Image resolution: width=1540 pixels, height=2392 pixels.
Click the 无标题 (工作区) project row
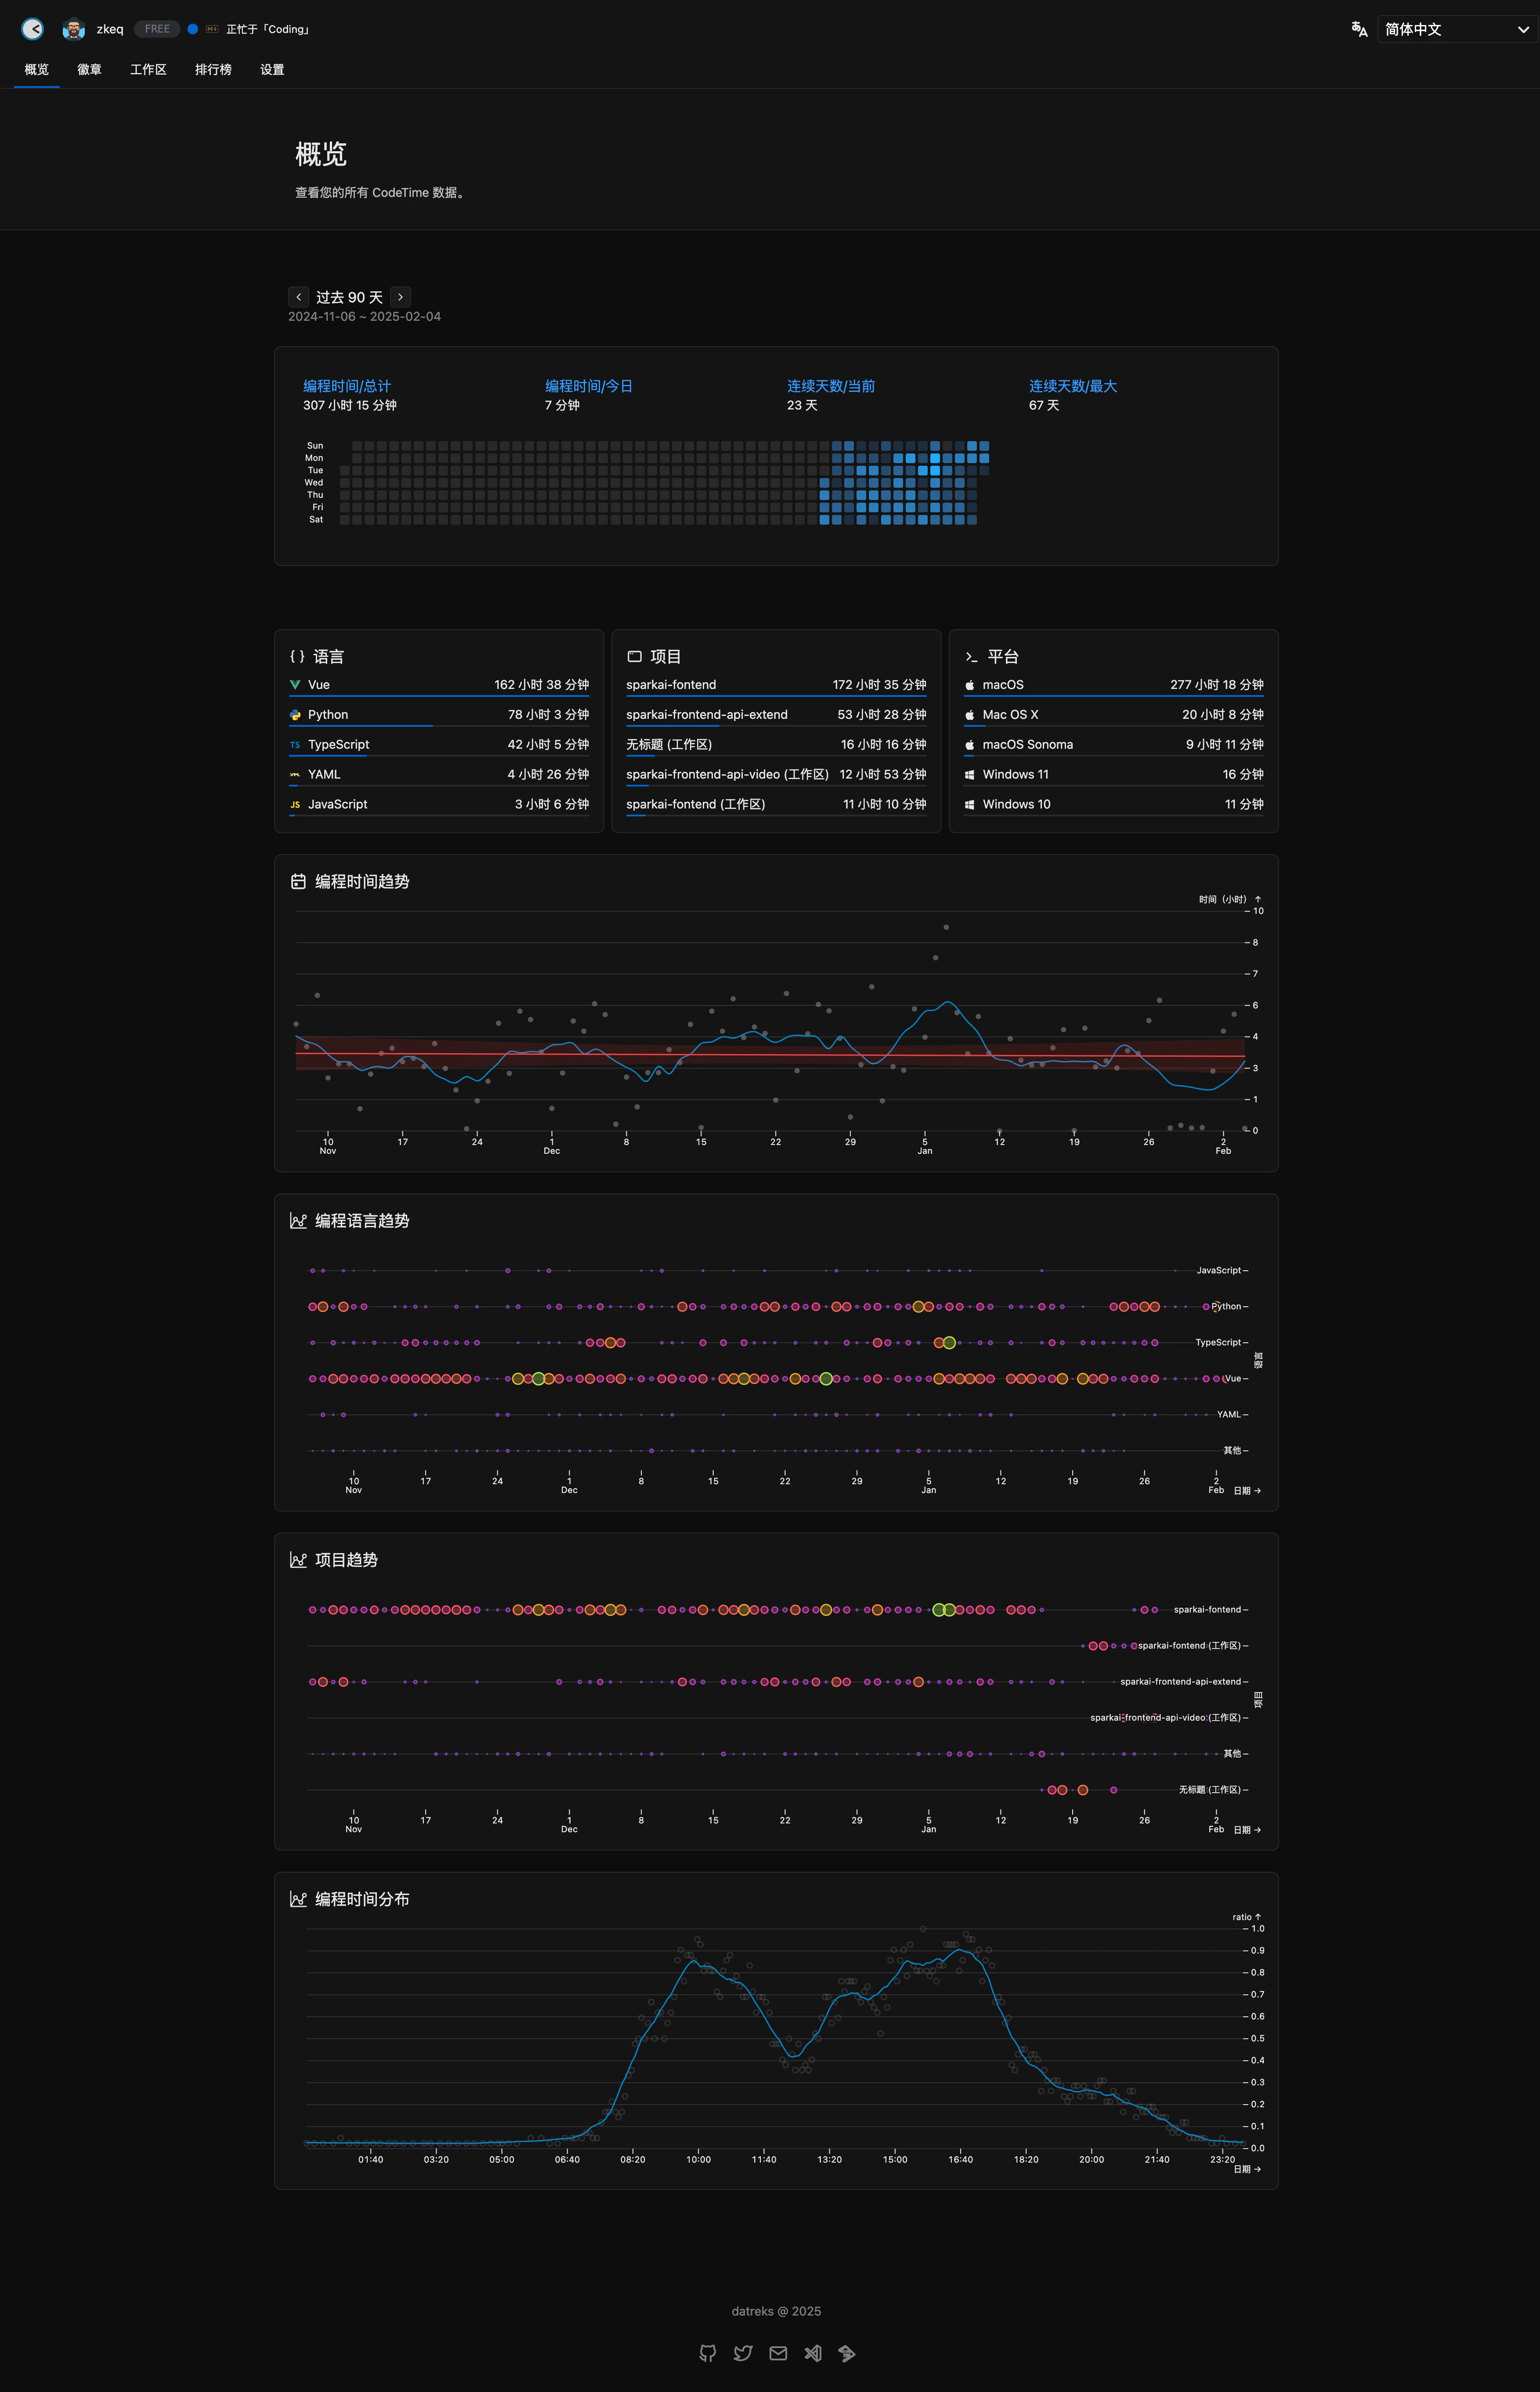(776, 746)
